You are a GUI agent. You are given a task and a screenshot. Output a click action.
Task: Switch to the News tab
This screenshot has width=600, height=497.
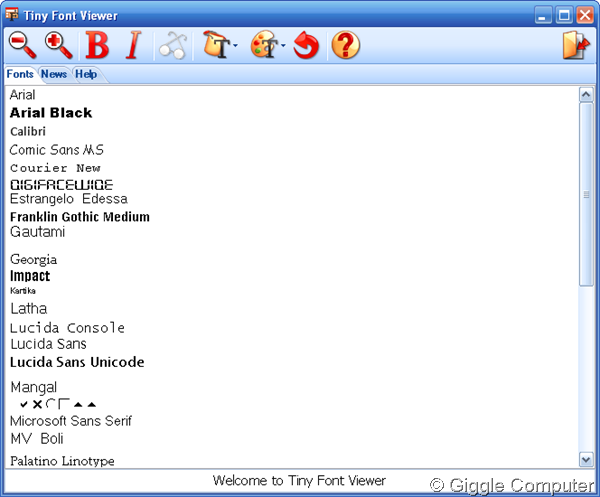54,74
